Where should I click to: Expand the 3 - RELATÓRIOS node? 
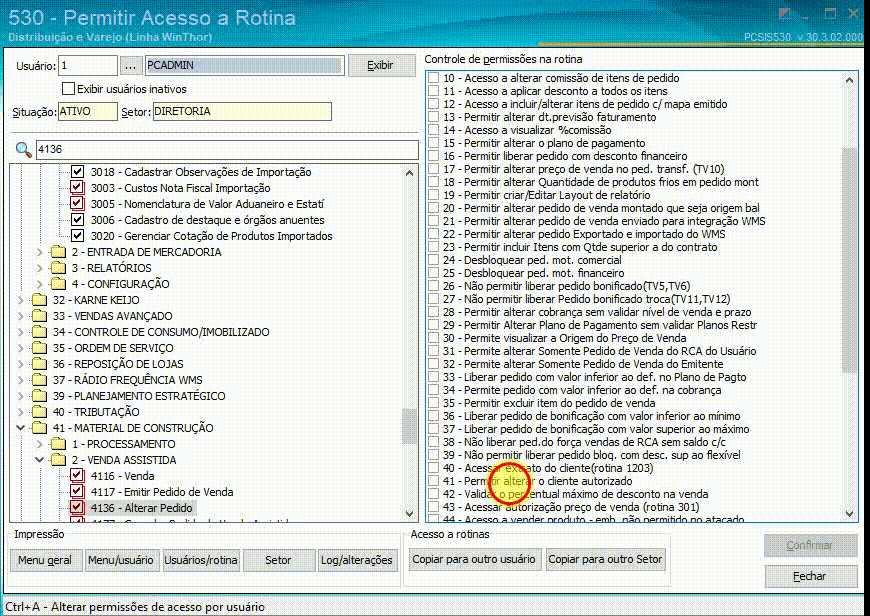point(39,268)
